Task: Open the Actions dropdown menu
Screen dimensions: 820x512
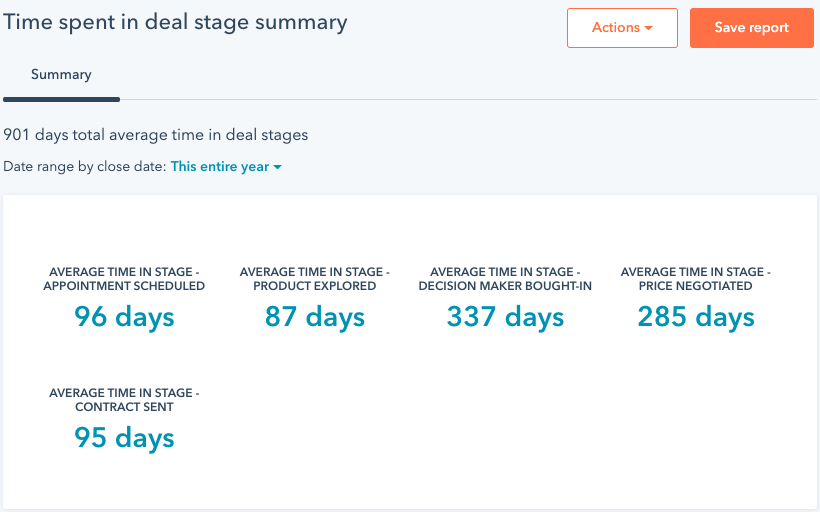Action: coord(621,28)
